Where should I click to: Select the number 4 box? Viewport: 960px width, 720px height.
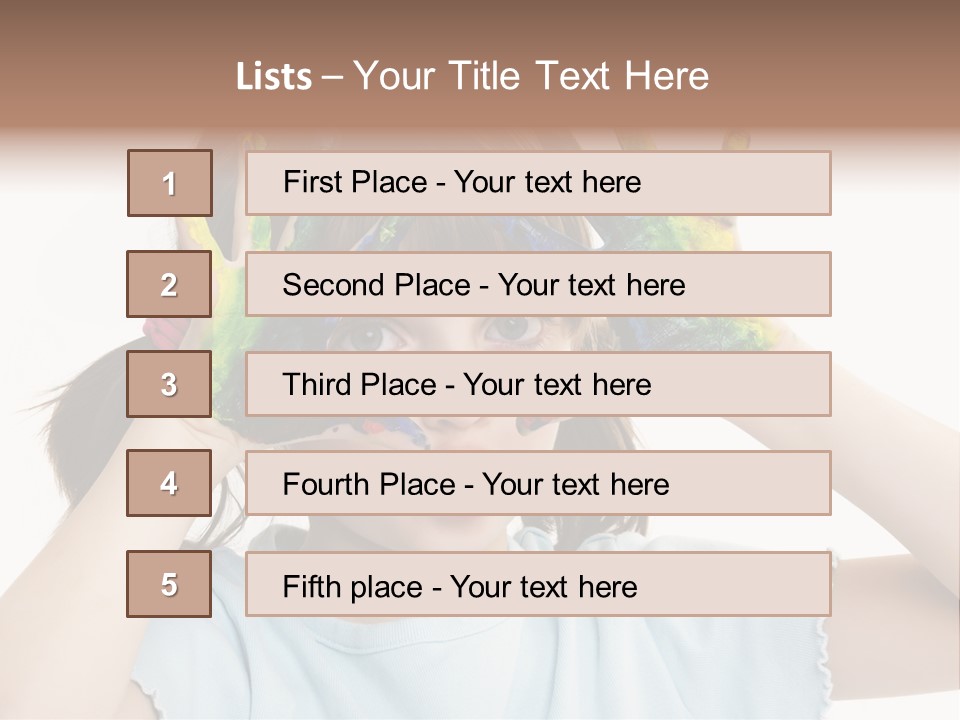[x=170, y=483]
